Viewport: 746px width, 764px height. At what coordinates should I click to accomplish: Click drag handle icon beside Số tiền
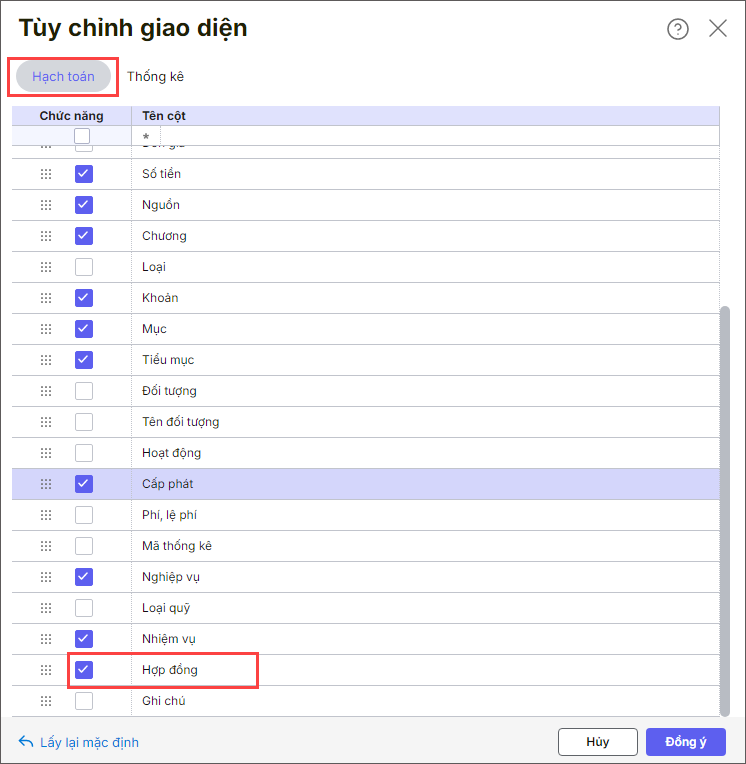tap(45, 174)
